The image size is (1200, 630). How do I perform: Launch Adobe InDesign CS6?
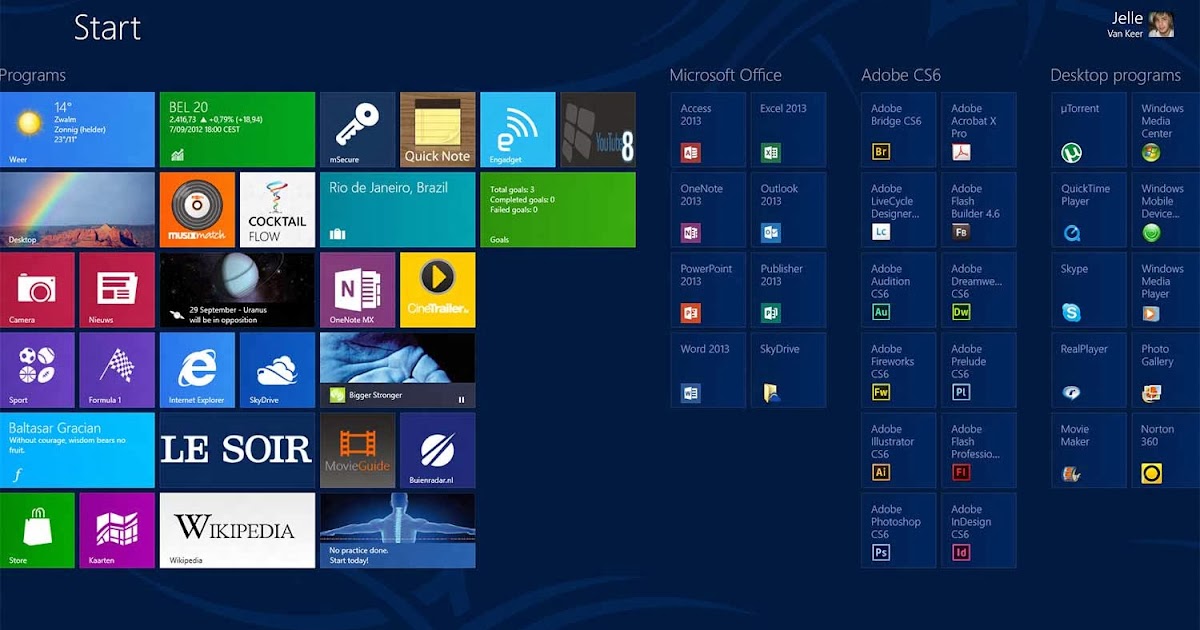tap(978, 530)
